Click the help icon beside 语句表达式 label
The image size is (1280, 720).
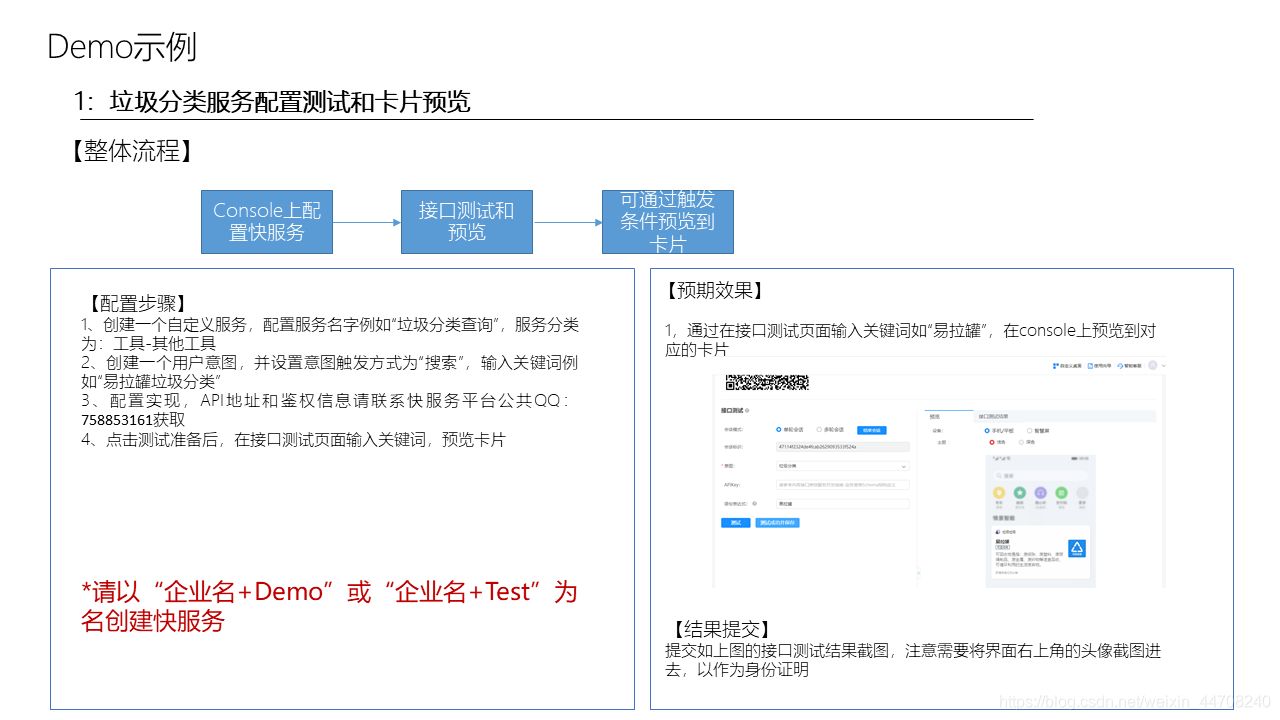pos(755,503)
